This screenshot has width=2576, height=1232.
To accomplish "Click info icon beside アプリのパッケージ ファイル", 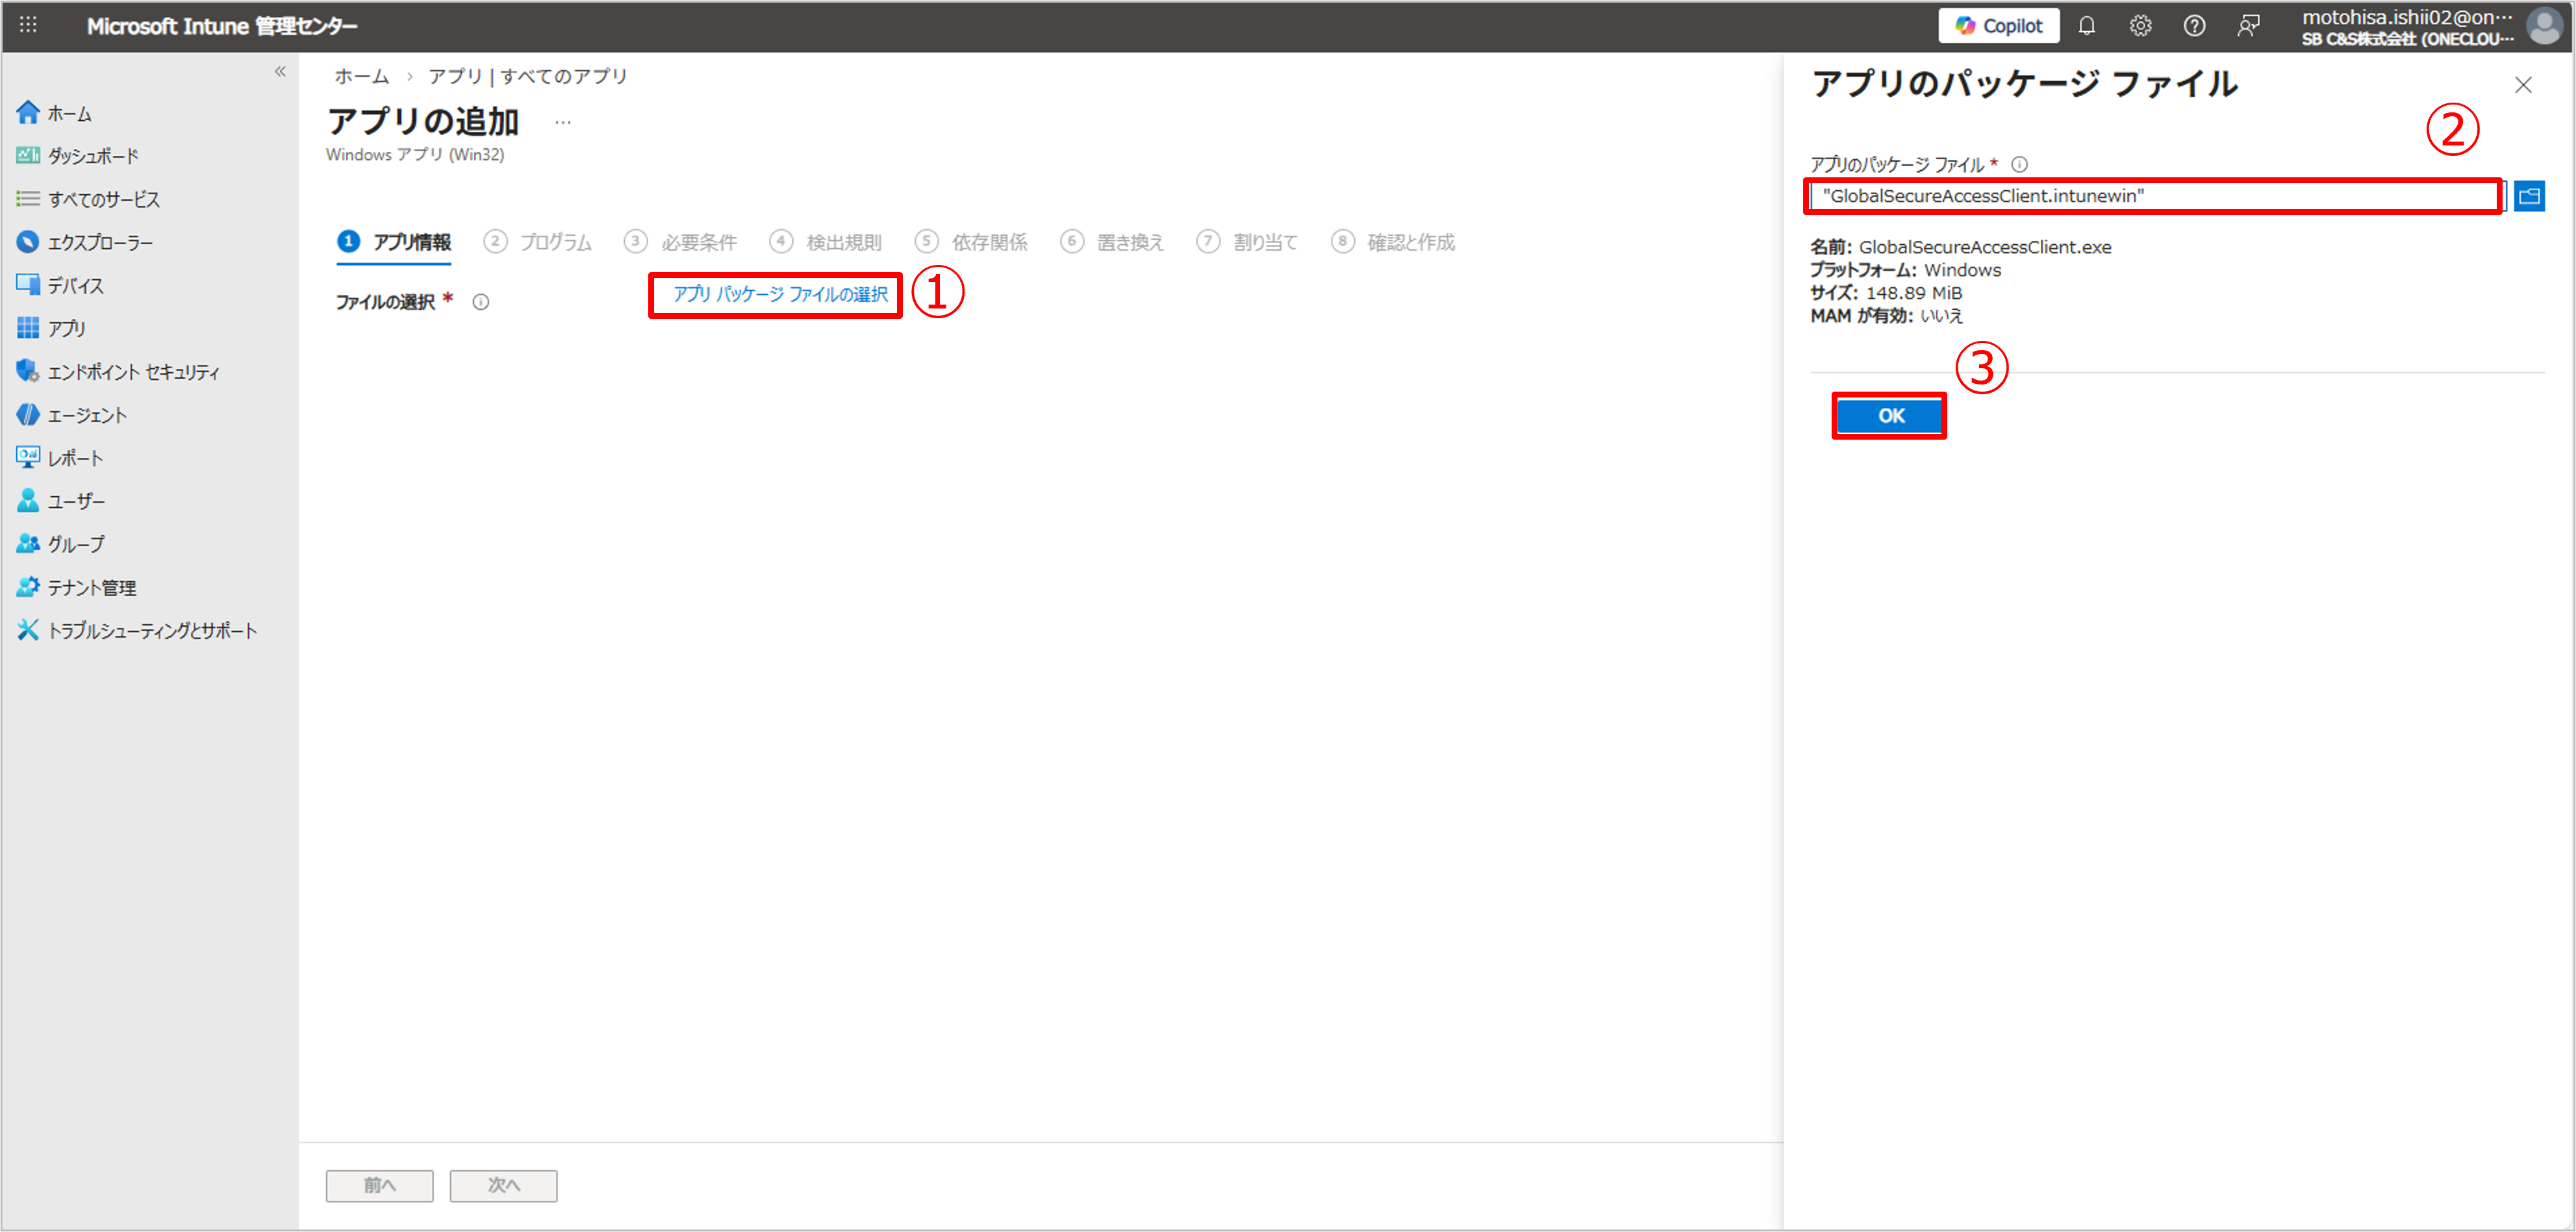I will click(2019, 164).
